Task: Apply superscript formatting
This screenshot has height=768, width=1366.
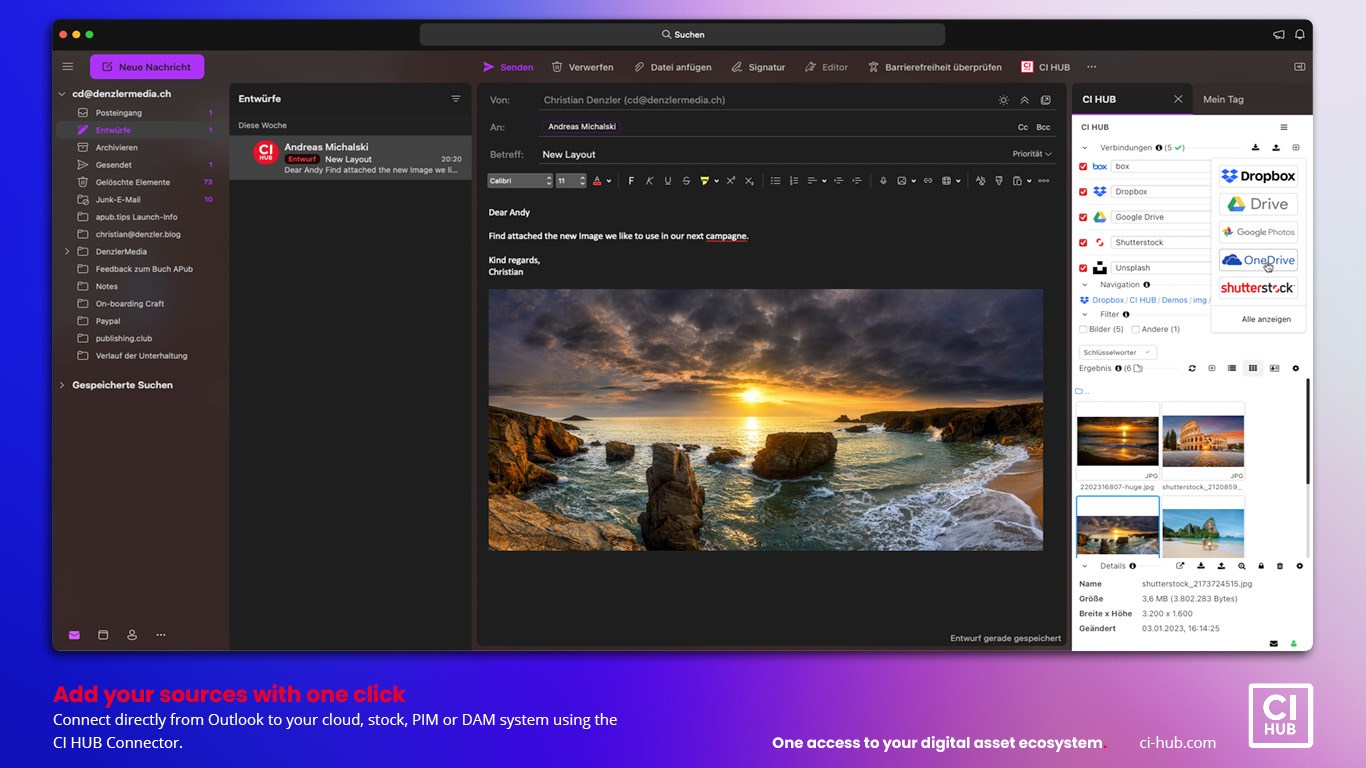Action: pyautogui.click(x=731, y=181)
